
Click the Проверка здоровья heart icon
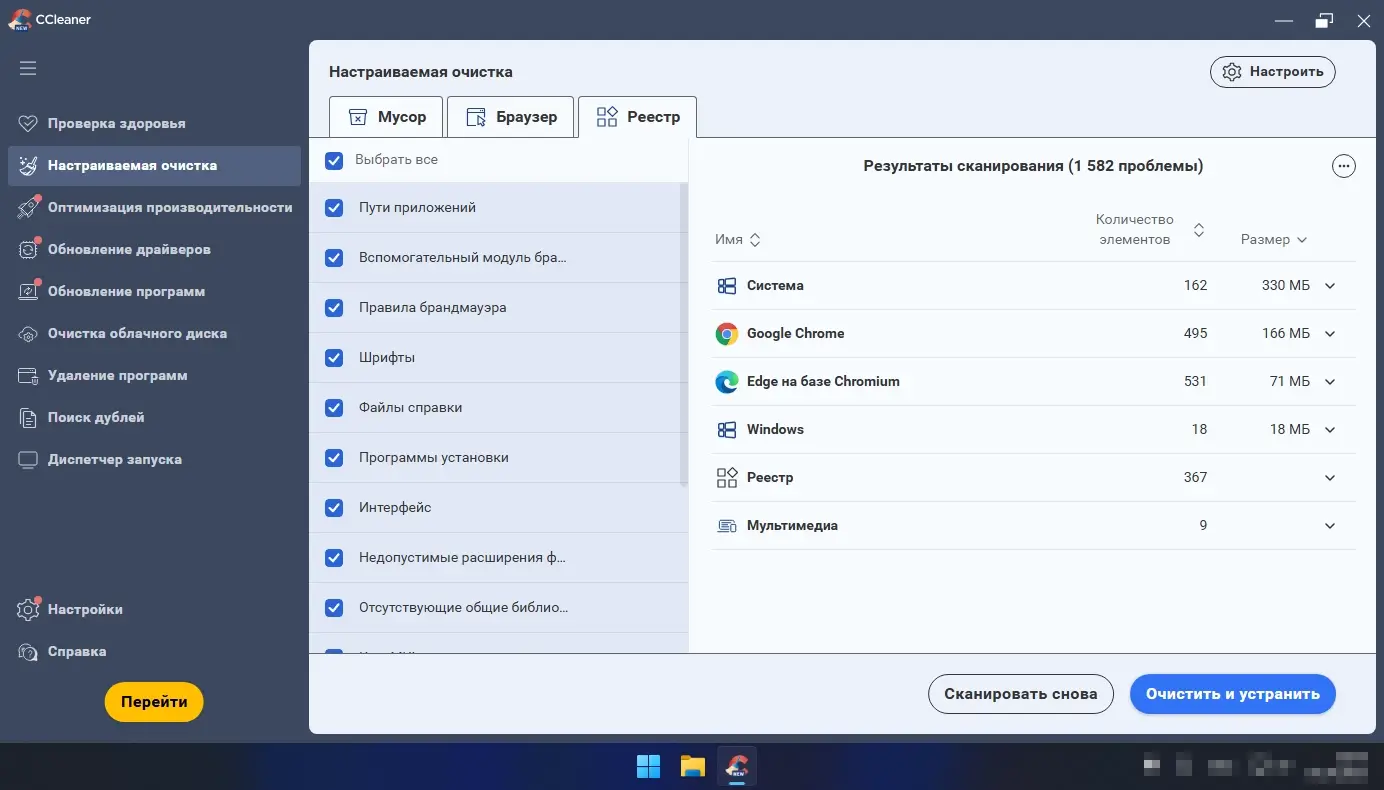point(28,124)
